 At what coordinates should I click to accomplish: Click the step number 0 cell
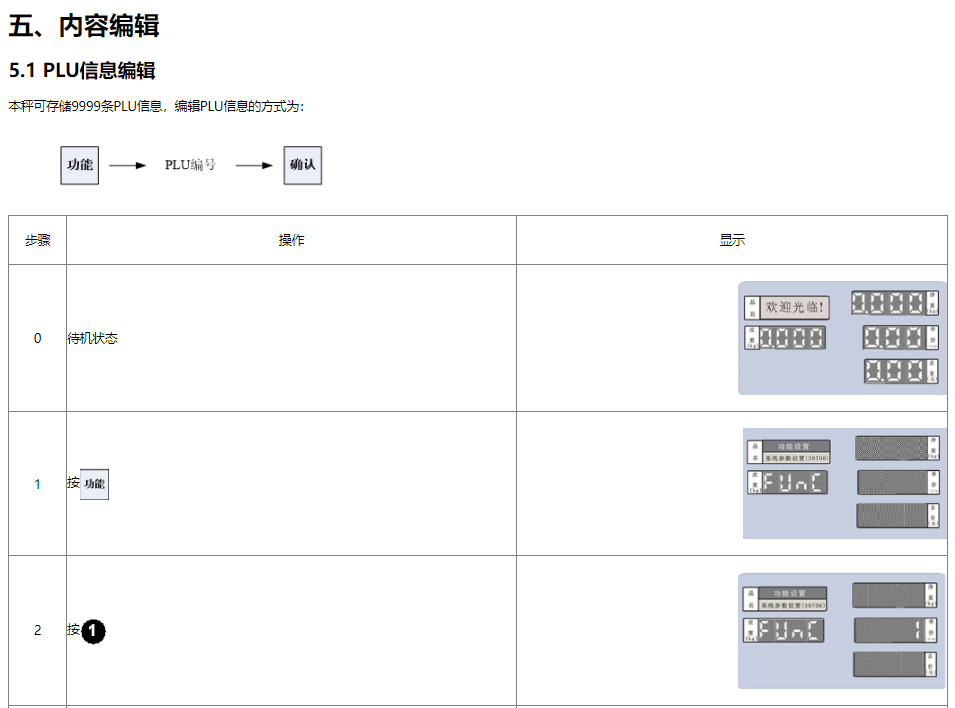tap(38, 338)
